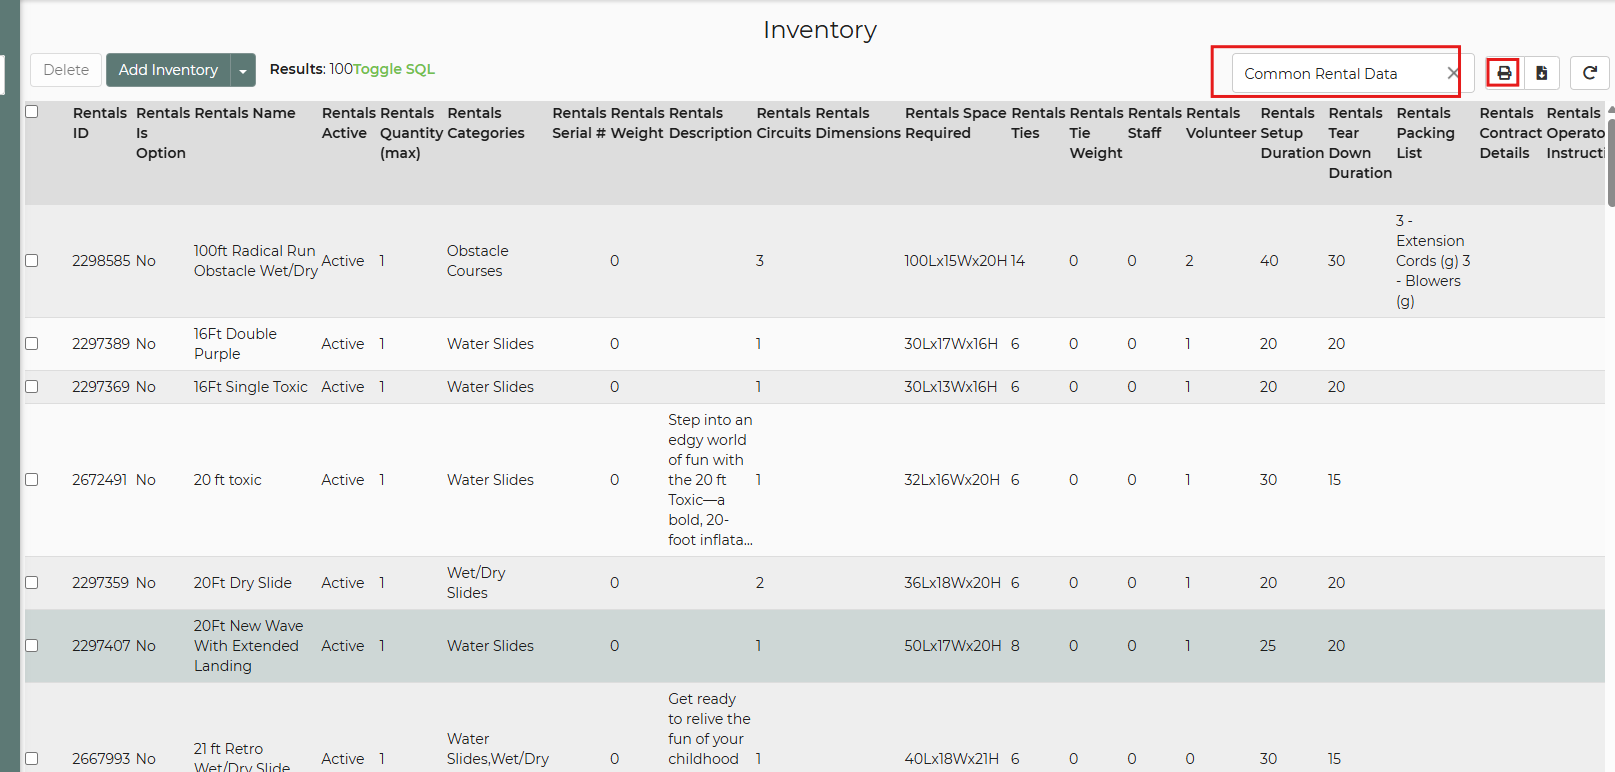
Task: Click the 40Lx18Wx21H space required cell
Action: 952,759
